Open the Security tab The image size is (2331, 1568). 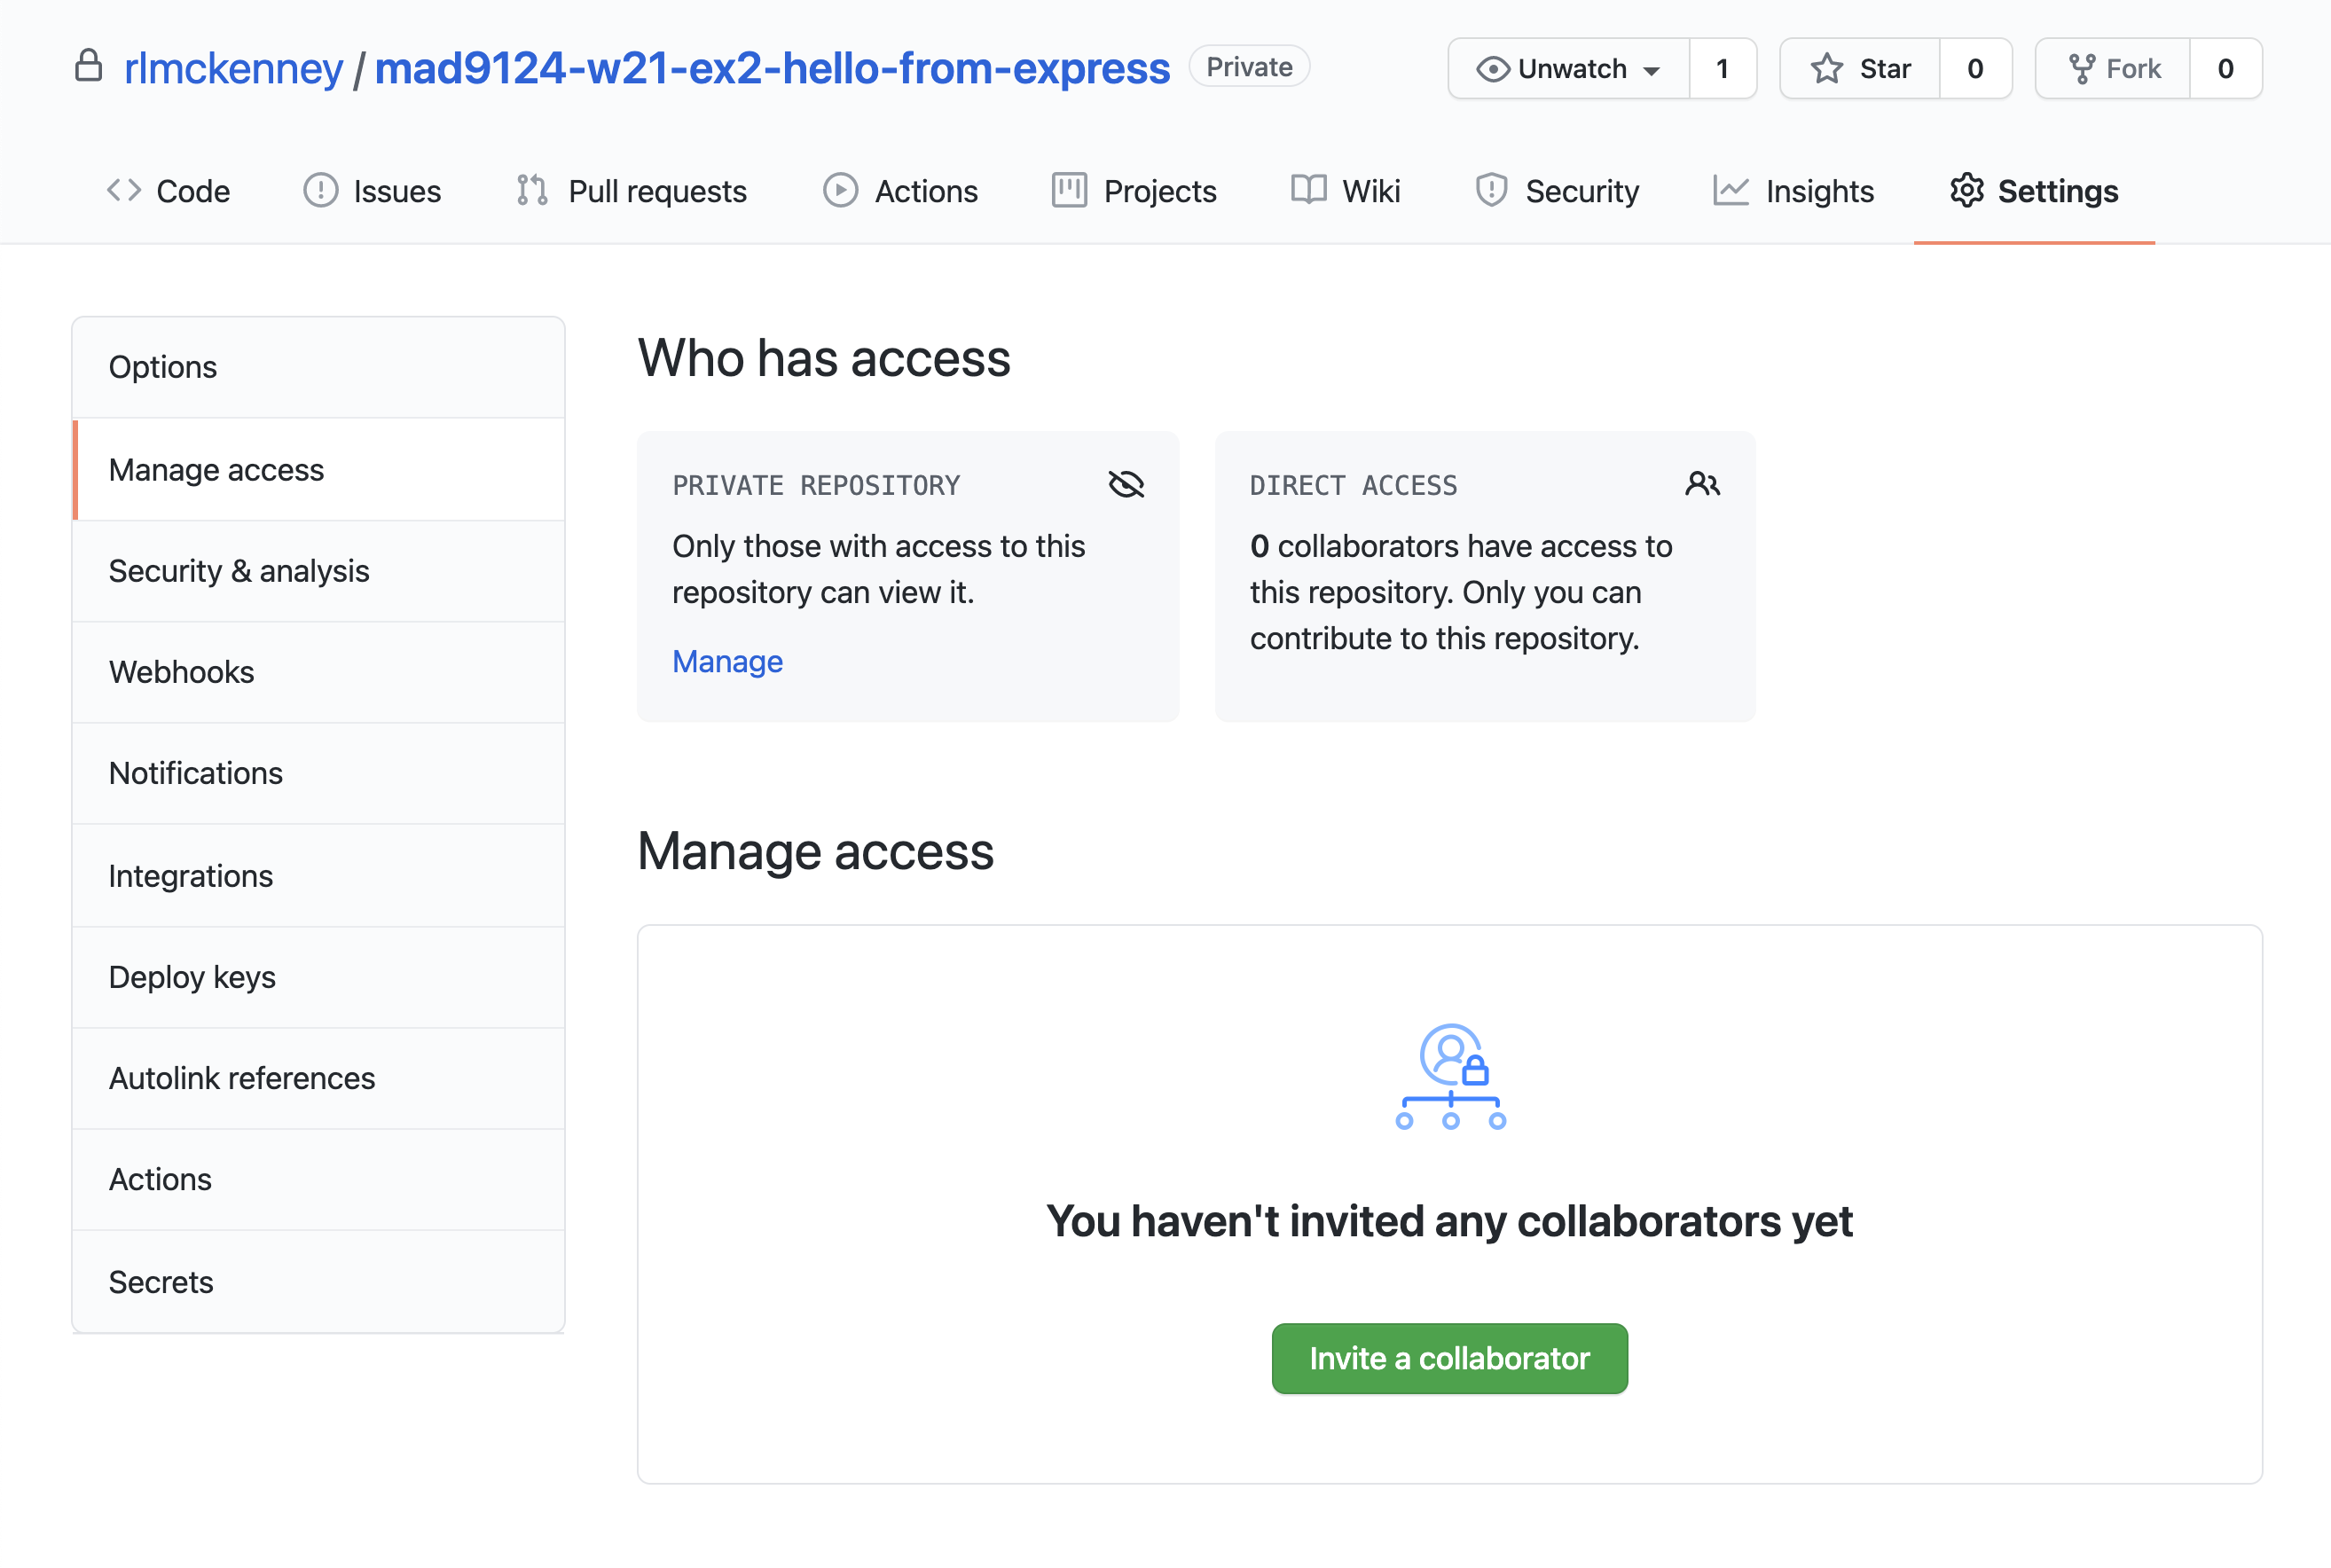[x=1557, y=190]
